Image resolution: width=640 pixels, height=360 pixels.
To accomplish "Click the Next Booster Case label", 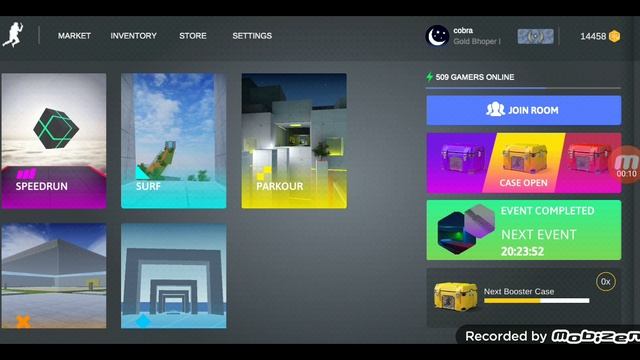I will click(519, 291).
